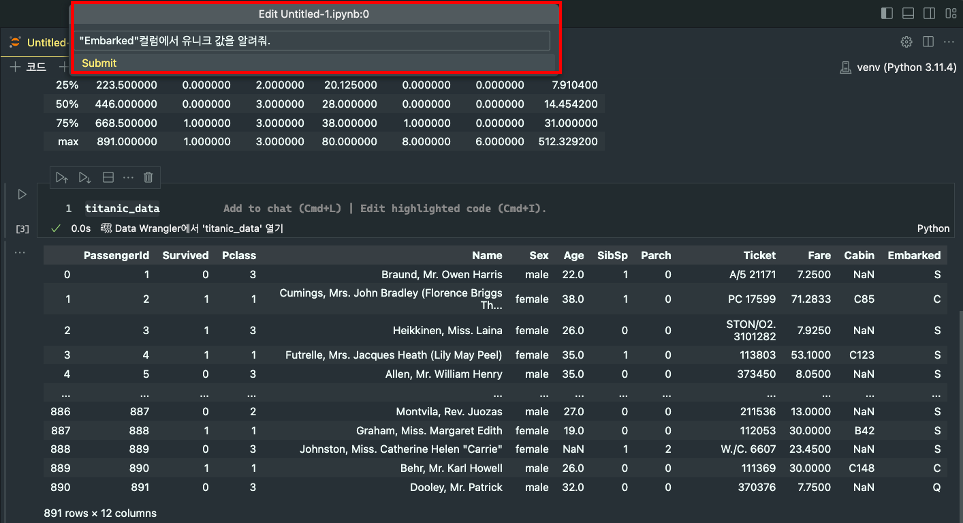963x523 pixels.
Task: Click ticket value PC 17599
Action: coord(752,299)
